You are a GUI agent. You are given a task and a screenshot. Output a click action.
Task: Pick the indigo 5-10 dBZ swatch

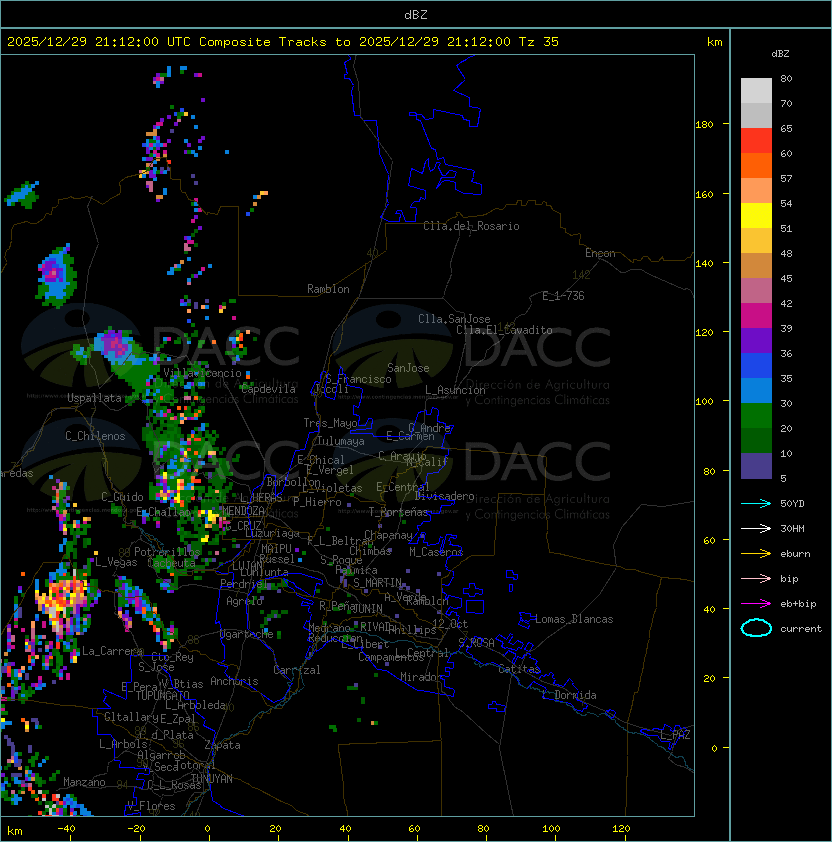click(756, 466)
